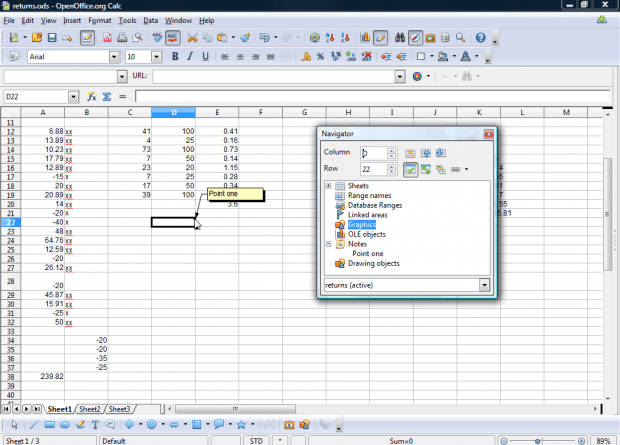
Task: Click the Paste icon
Action: pos(222,38)
